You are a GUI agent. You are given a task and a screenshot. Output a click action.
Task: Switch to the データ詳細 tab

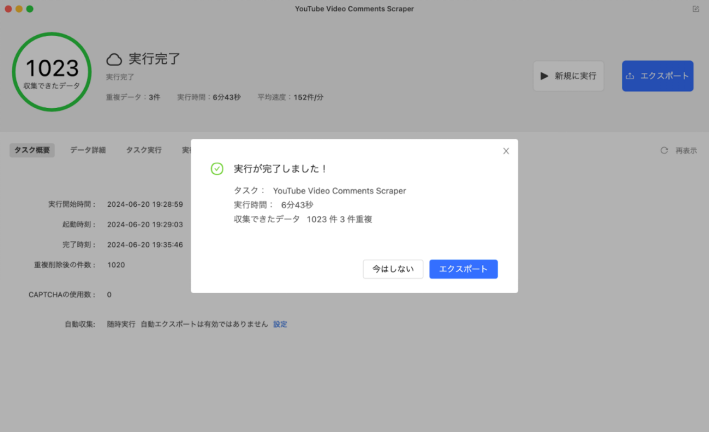click(x=88, y=150)
